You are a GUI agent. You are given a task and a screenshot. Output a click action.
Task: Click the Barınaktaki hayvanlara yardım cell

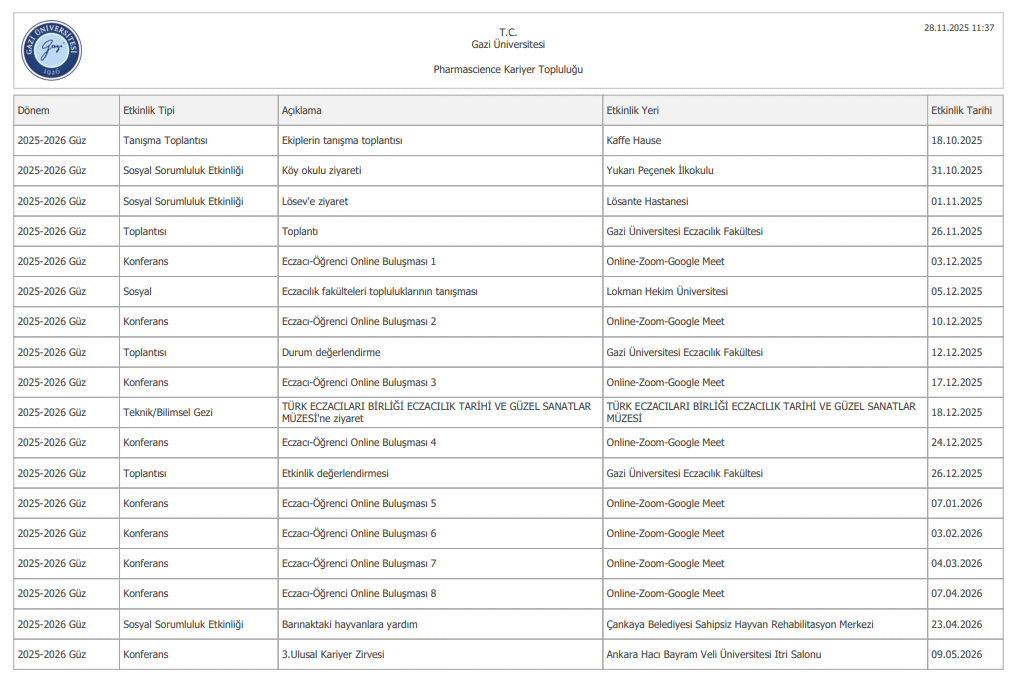[x=349, y=624]
